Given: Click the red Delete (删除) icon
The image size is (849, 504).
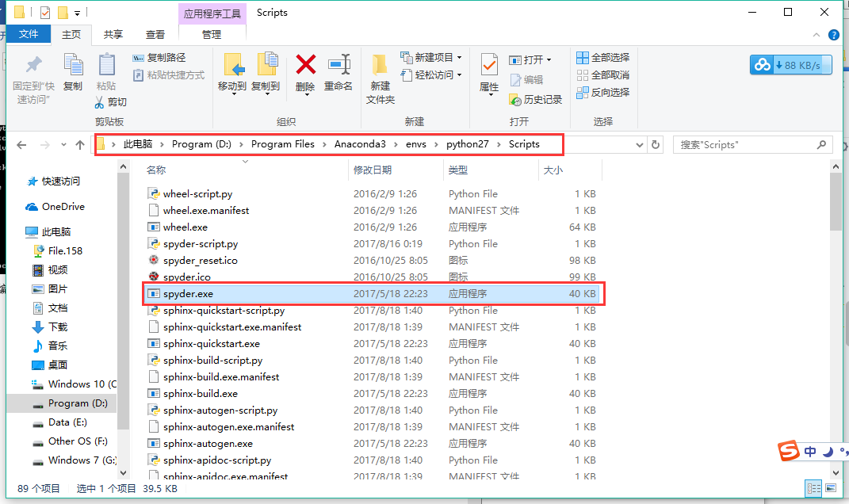Looking at the screenshot, I should 305,66.
